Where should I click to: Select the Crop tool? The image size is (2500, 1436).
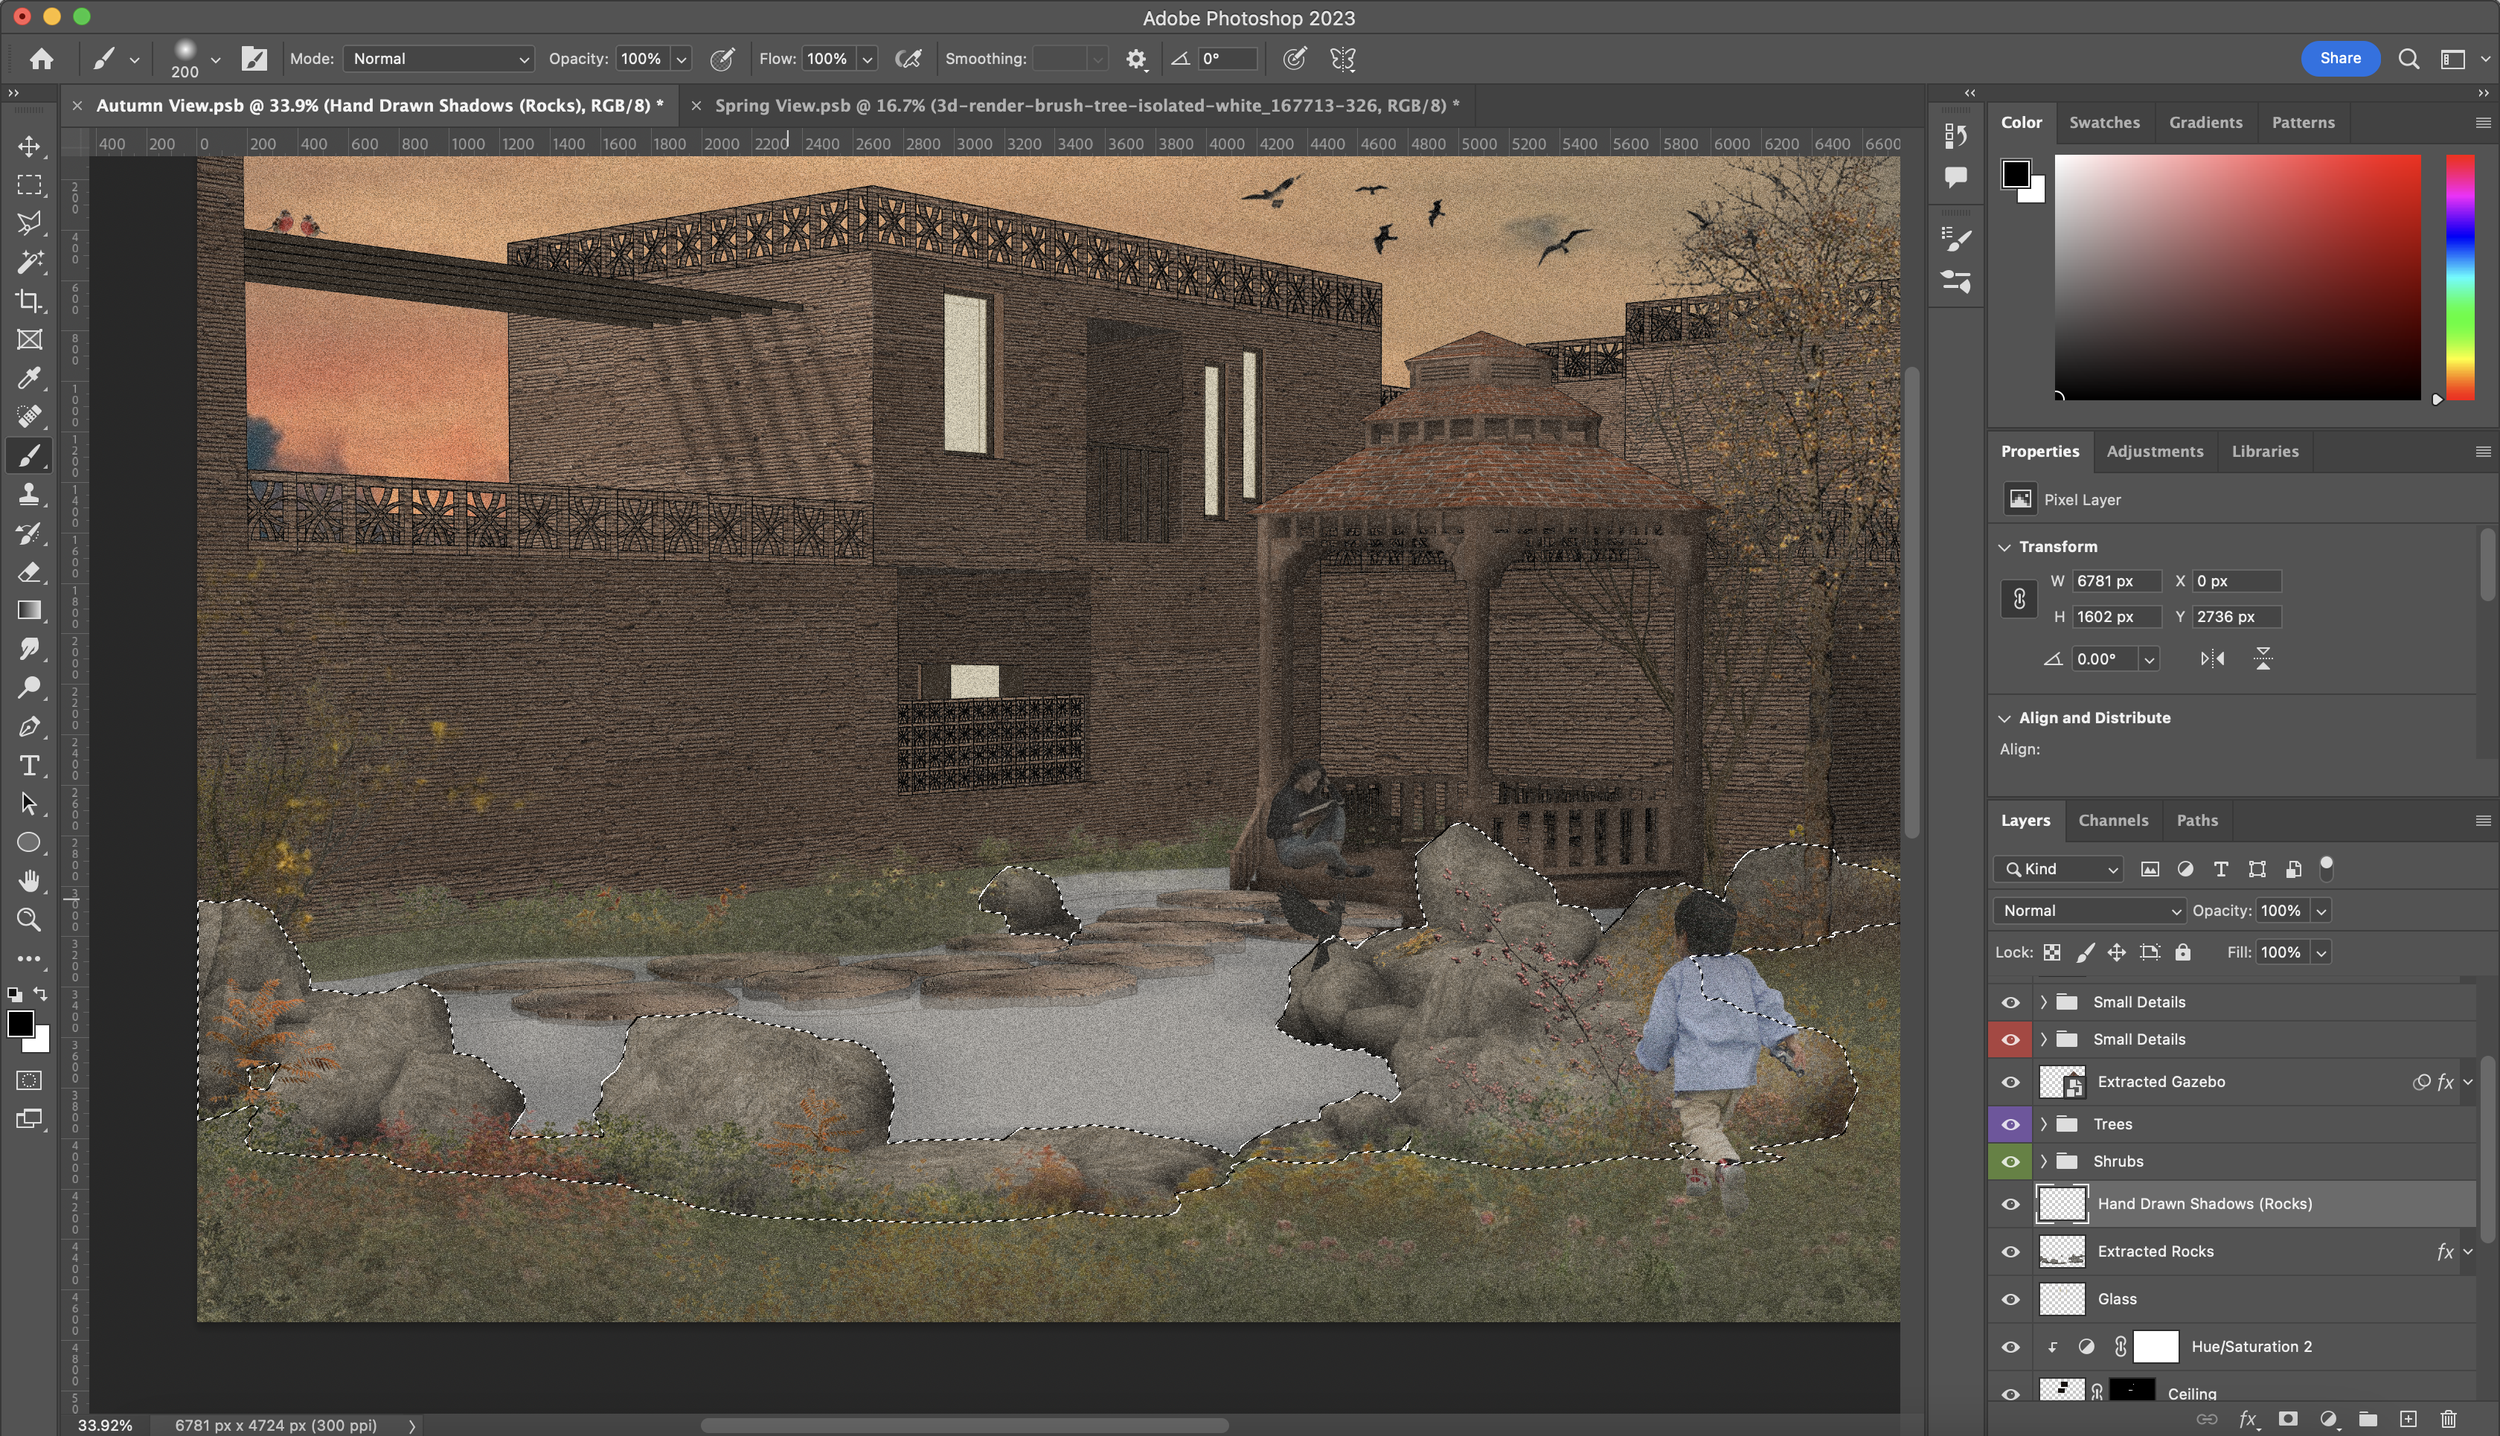click(x=29, y=301)
